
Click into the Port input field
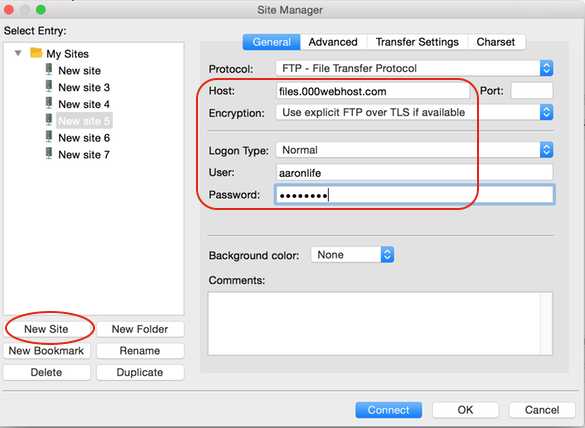coord(532,91)
